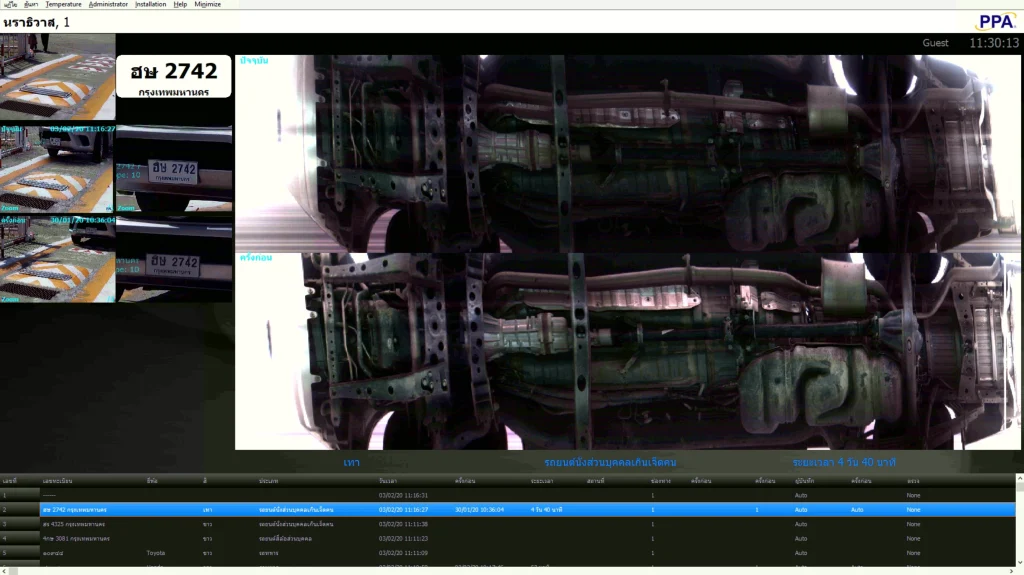Click the Minimize menu item
This screenshot has width=1024, height=575.
pyautogui.click(x=207, y=4)
